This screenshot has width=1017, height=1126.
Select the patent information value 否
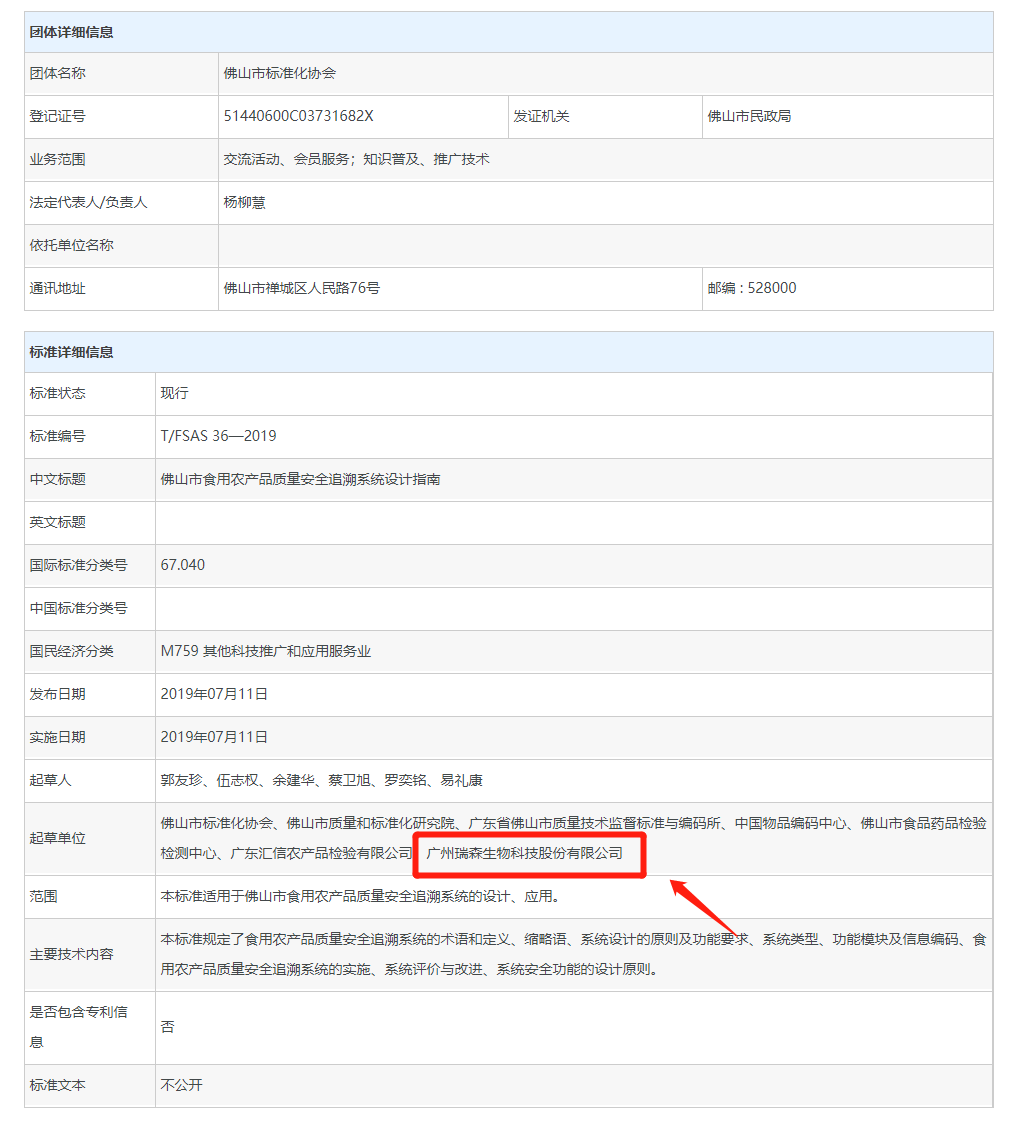click(x=167, y=1027)
